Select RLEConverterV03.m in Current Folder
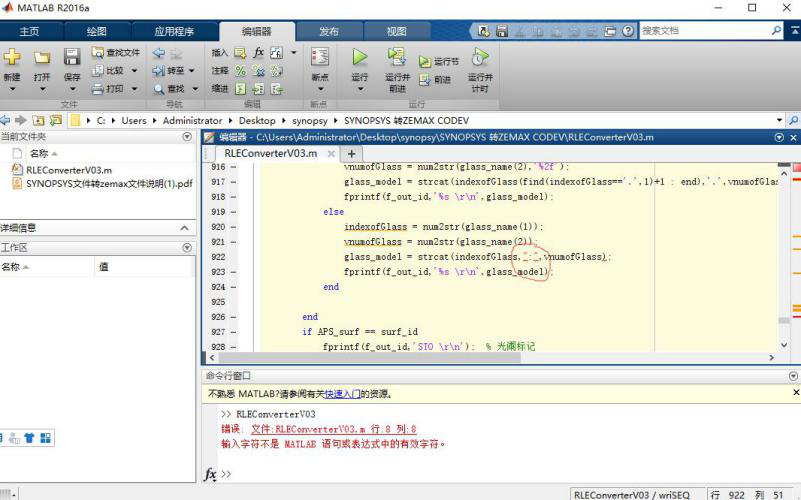 69,170
